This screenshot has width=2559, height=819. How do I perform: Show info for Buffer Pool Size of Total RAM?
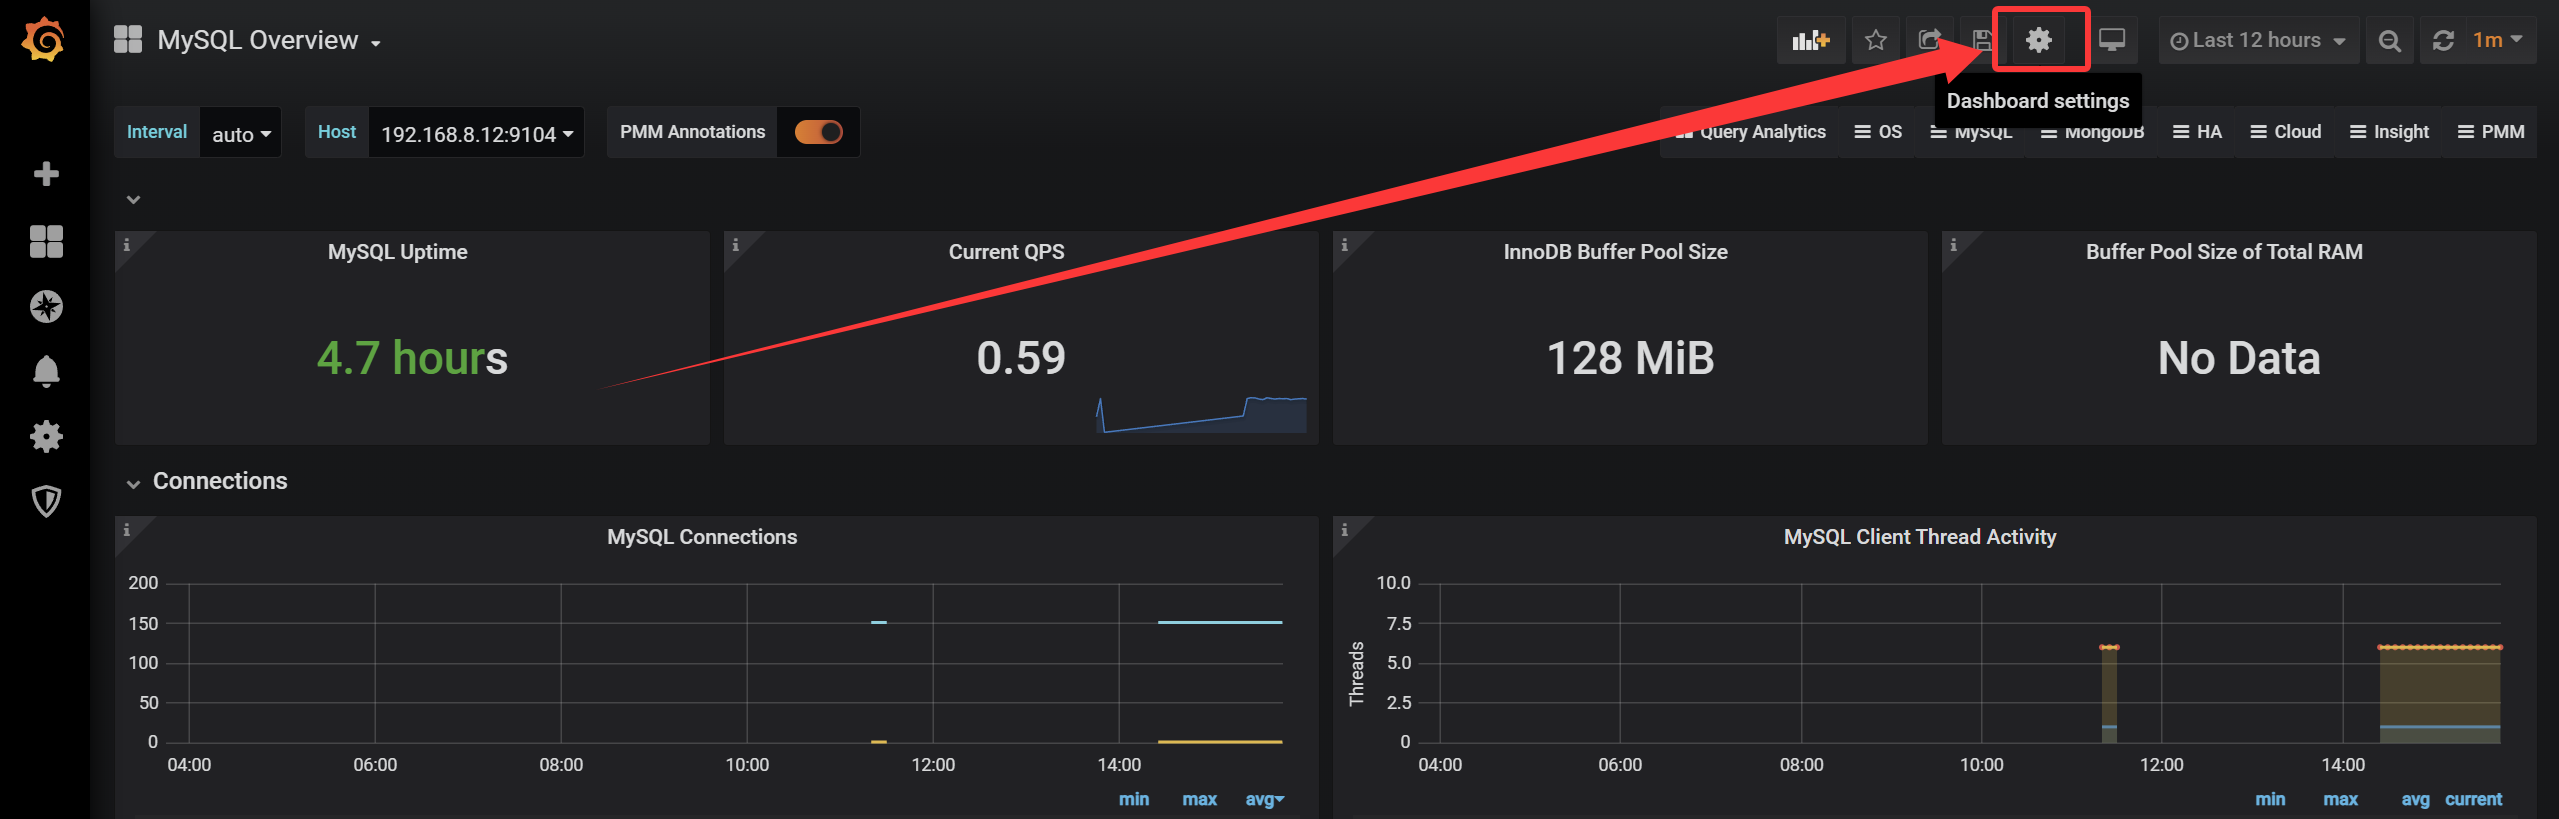tap(1954, 245)
